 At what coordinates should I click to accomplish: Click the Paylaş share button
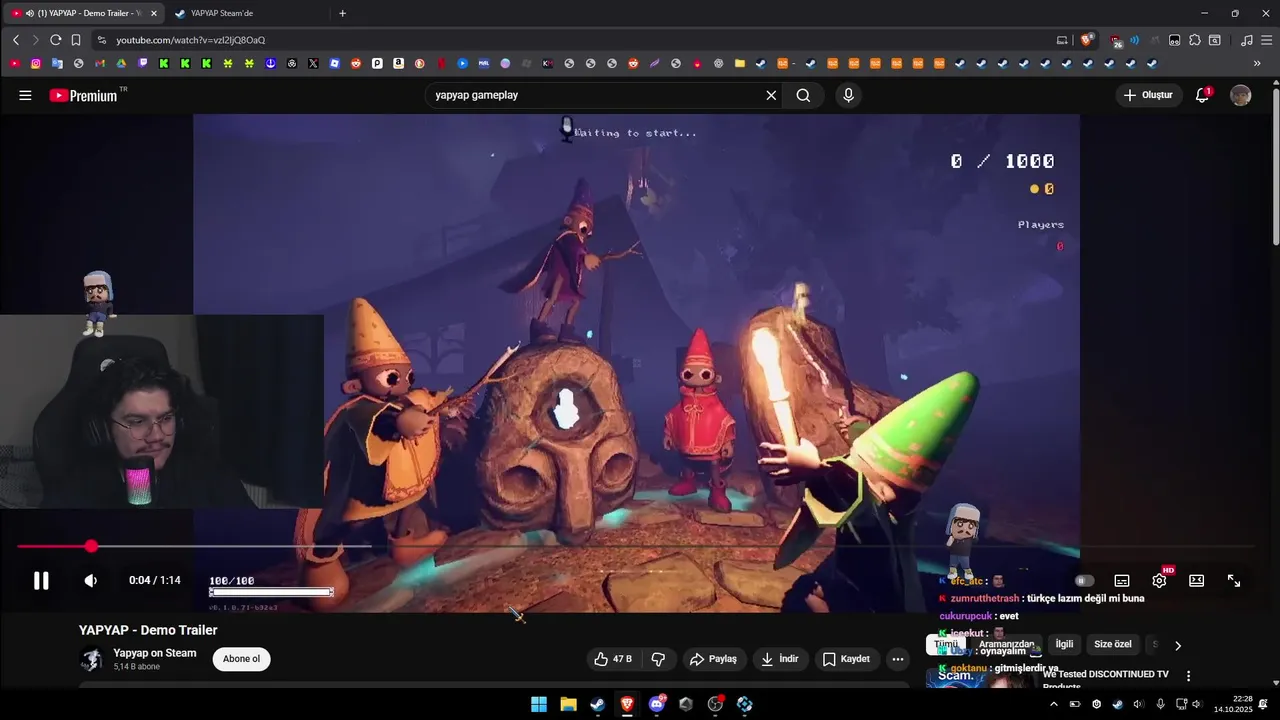[x=713, y=659]
